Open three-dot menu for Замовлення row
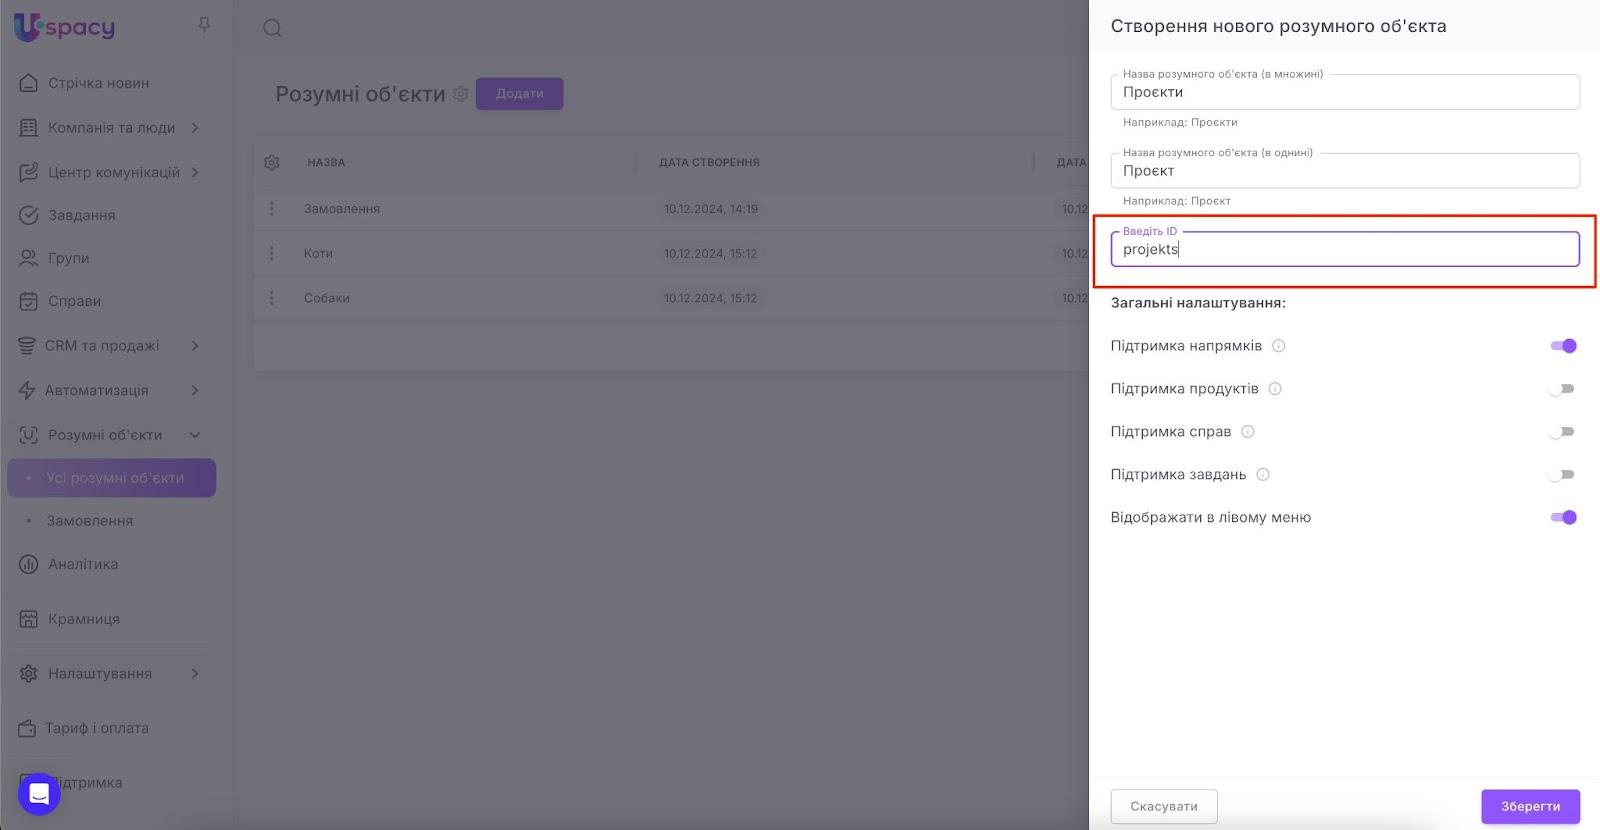 click(272, 209)
